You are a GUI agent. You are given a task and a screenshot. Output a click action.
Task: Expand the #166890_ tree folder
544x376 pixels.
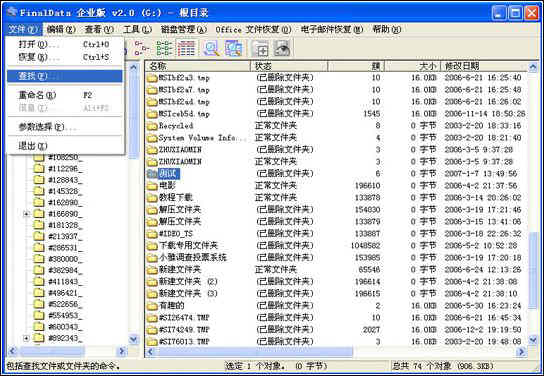coord(26,214)
